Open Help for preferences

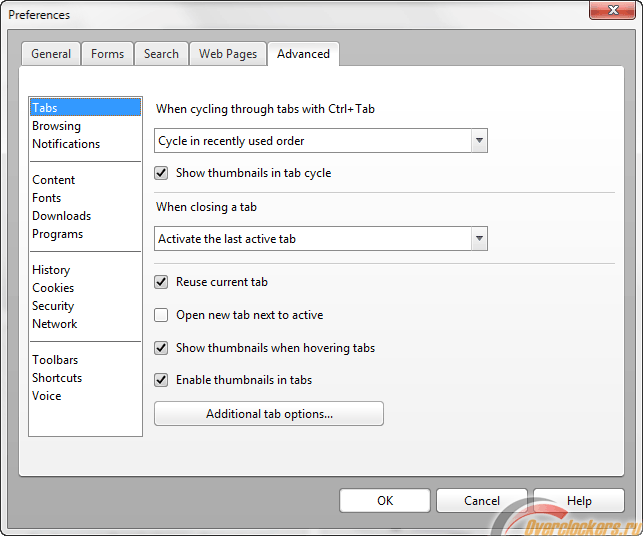click(x=579, y=500)
